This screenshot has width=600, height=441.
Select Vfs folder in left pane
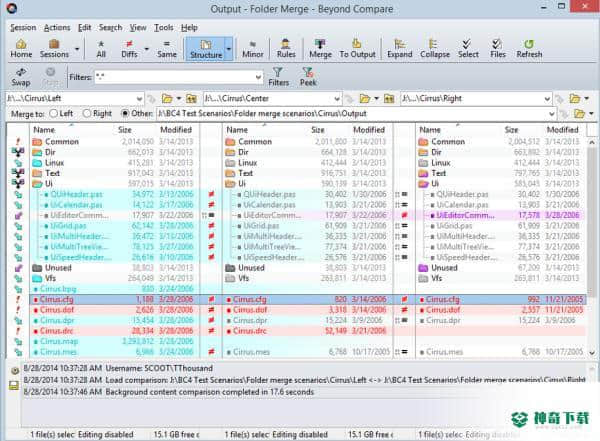coord(50,278)
